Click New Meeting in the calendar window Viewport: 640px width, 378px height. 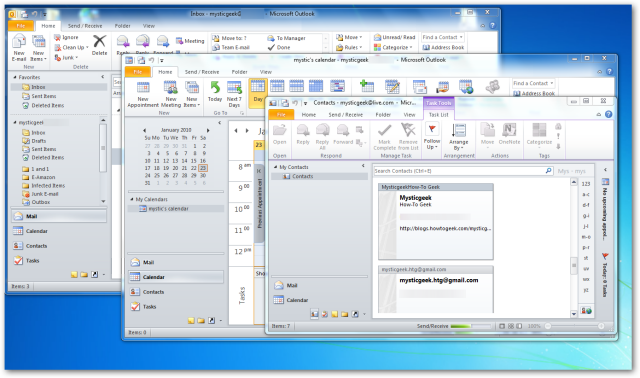(x=171, y=94)
